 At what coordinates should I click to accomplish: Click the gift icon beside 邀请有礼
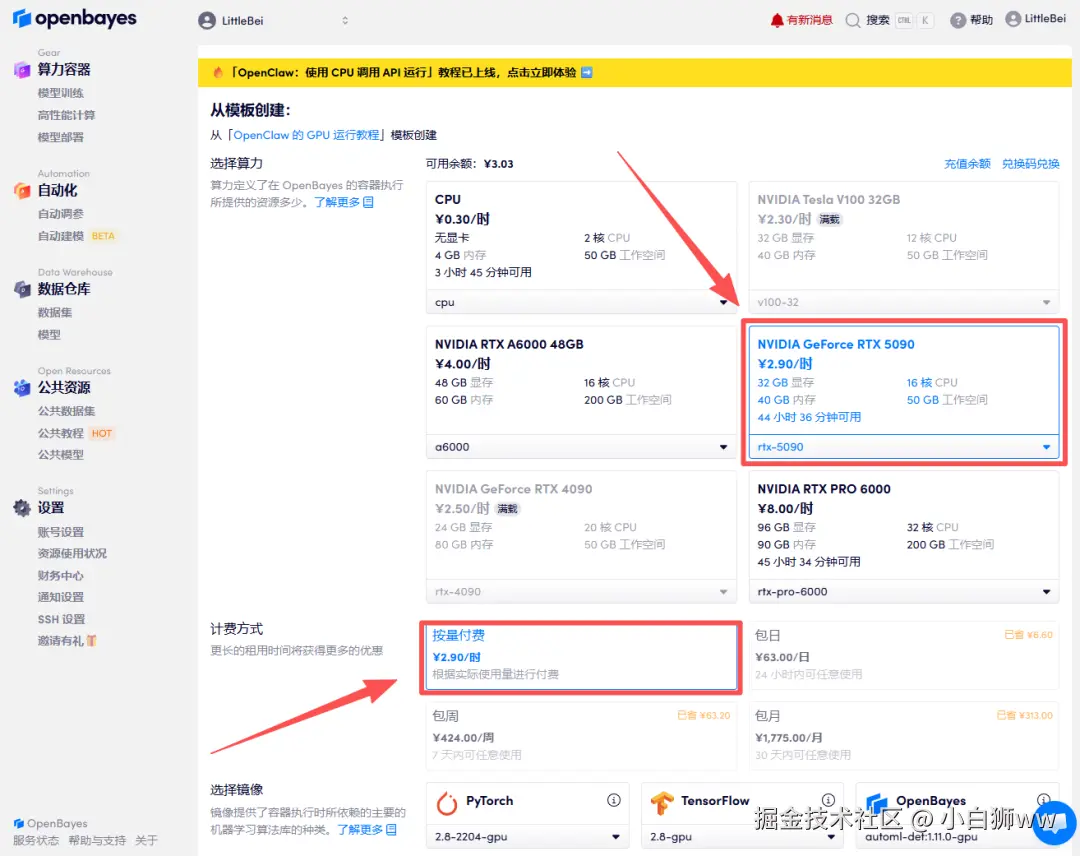coord(92,641)
